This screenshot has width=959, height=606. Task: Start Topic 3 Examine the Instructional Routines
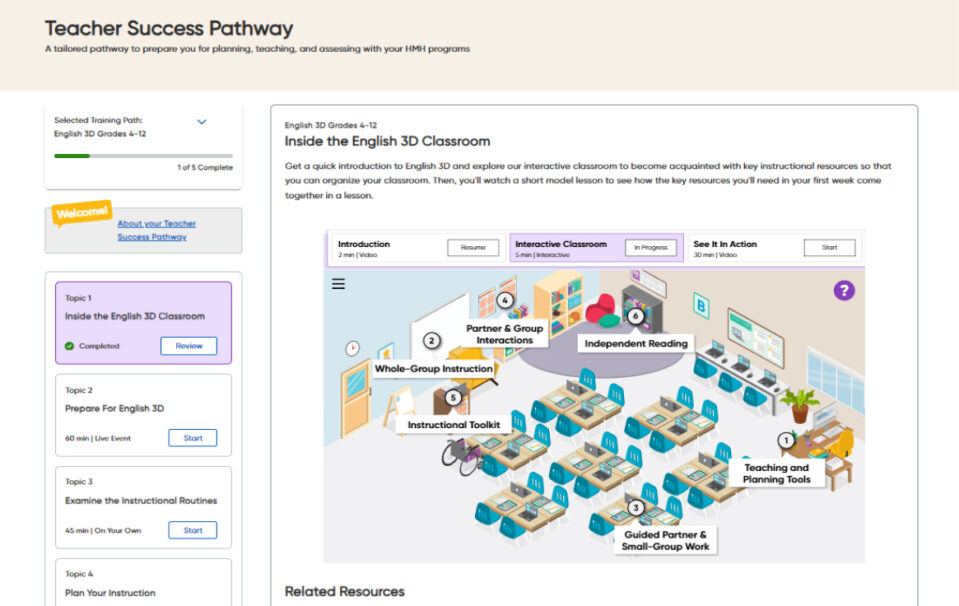(x=193, y=530)
